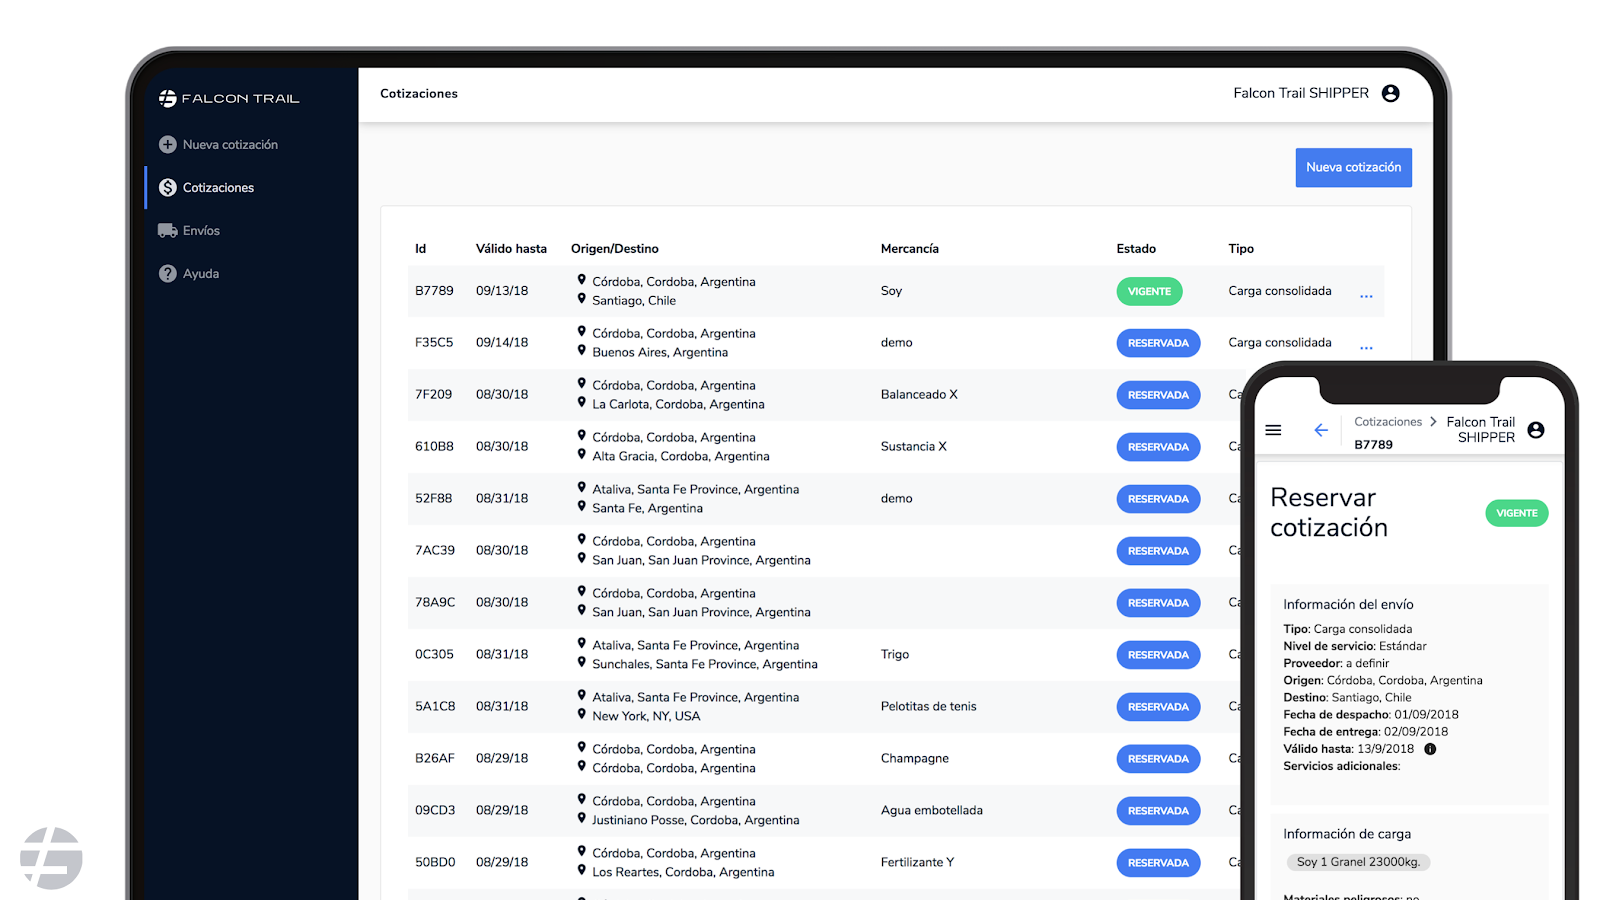Viewport: 1600px width, 900px height.
Task: Select quote id B26AF
Action: (435, 759)
